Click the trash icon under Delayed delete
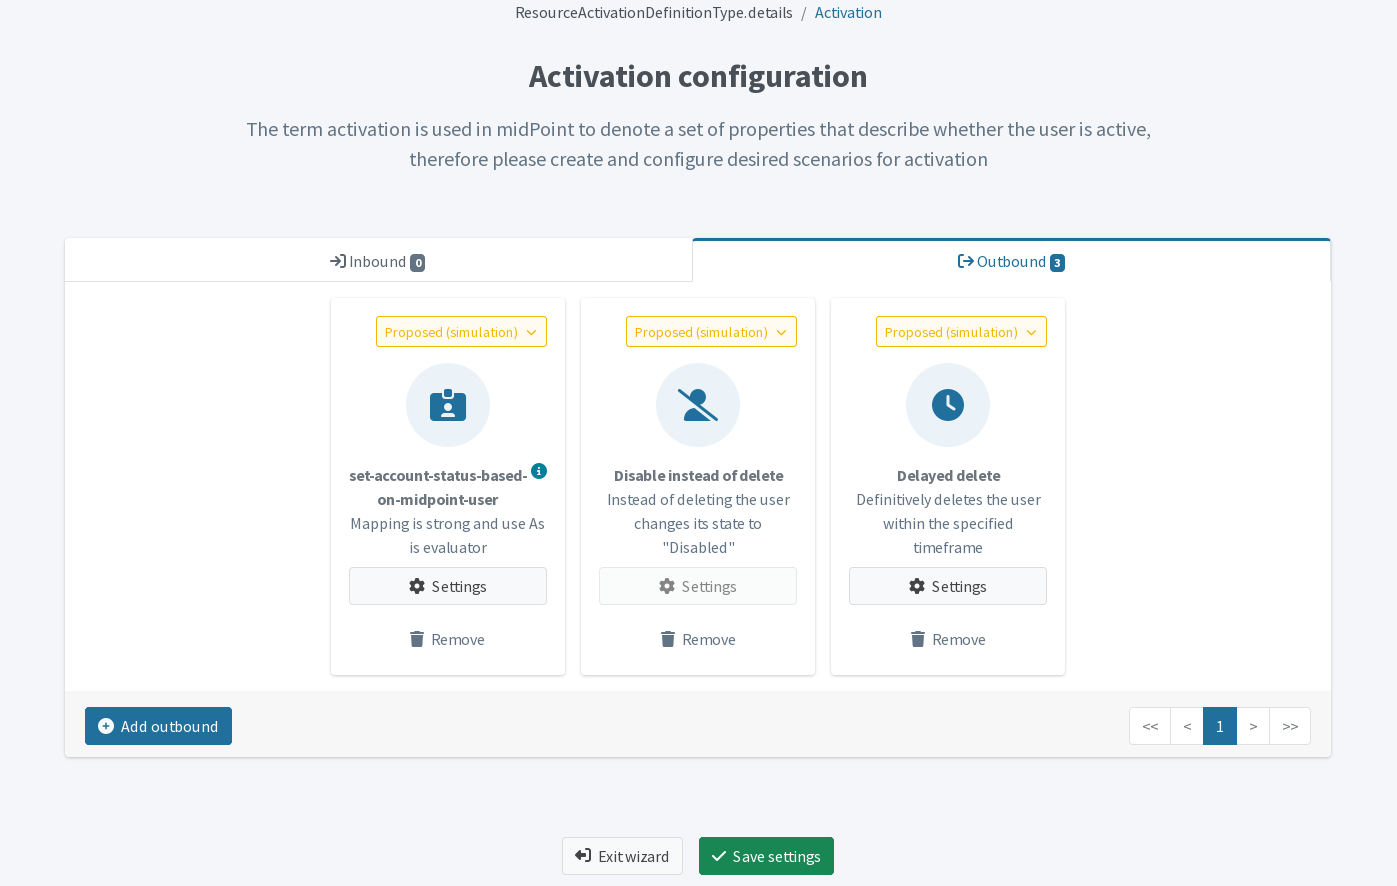Screen dimensions: 1397x886 [918, 638]
